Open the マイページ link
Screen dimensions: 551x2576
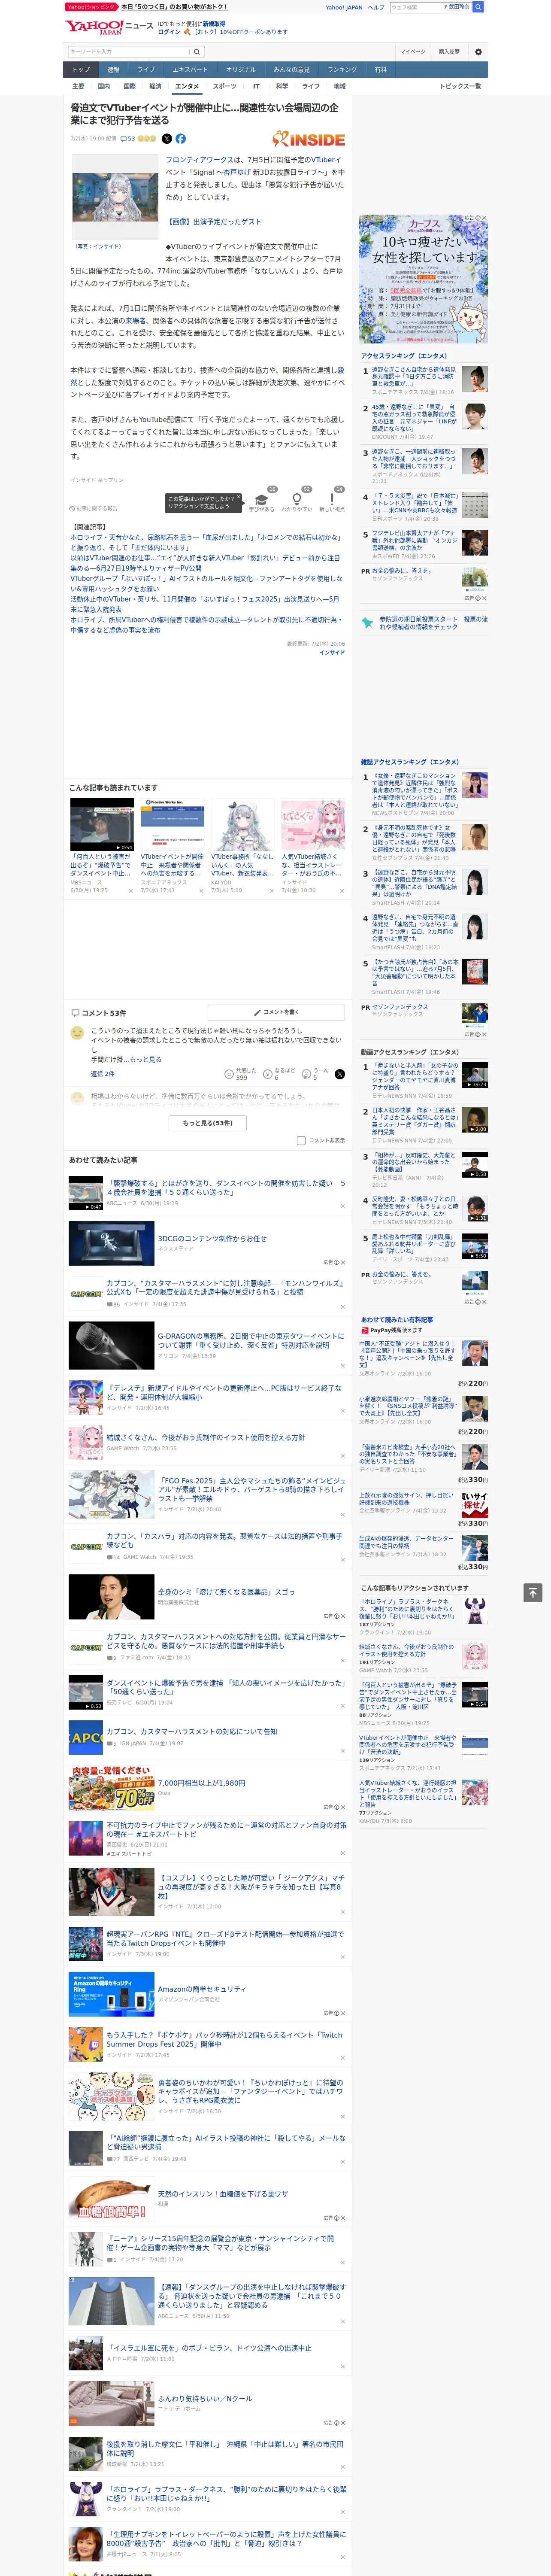pos(413,51)
